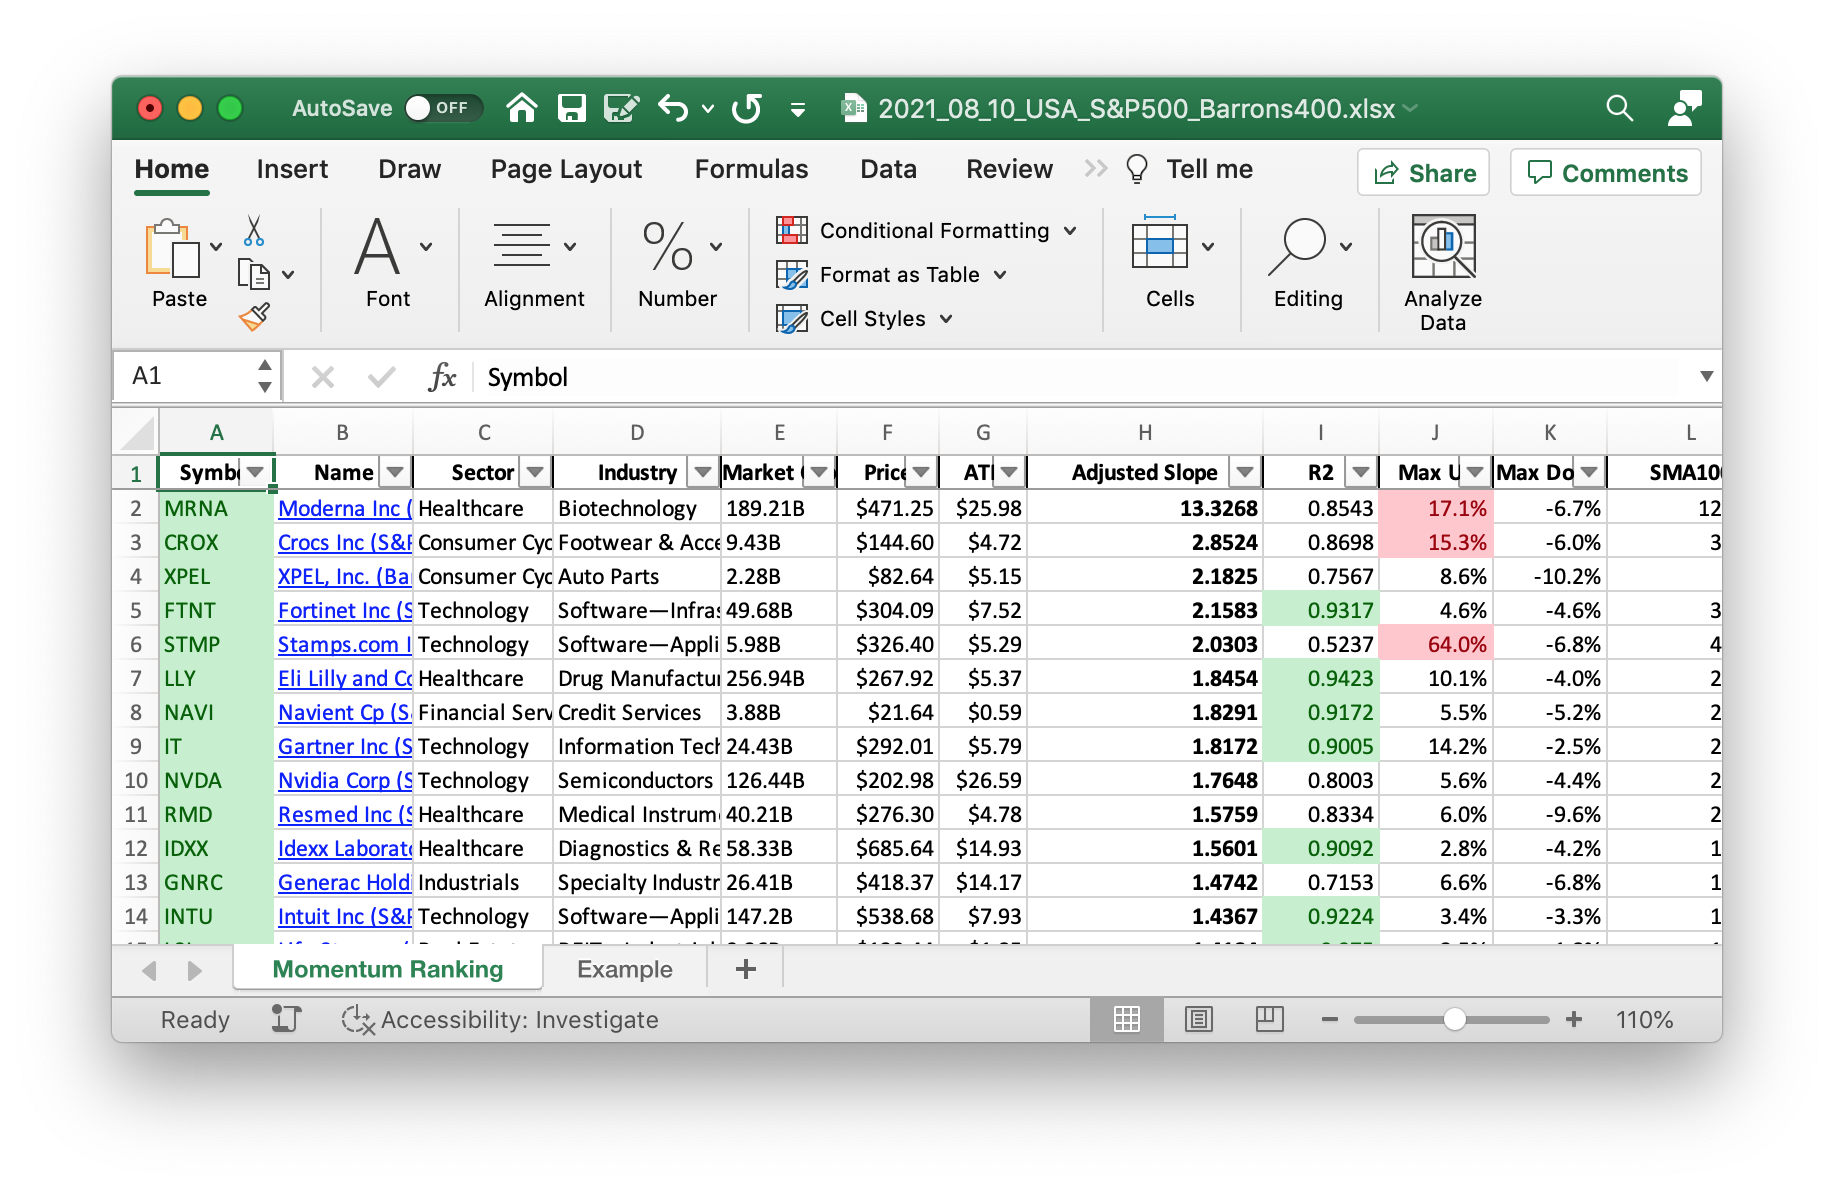Click the Cut scissors icon
The height and width of the screenshot is (1190, 1834).
click(254, 231)
